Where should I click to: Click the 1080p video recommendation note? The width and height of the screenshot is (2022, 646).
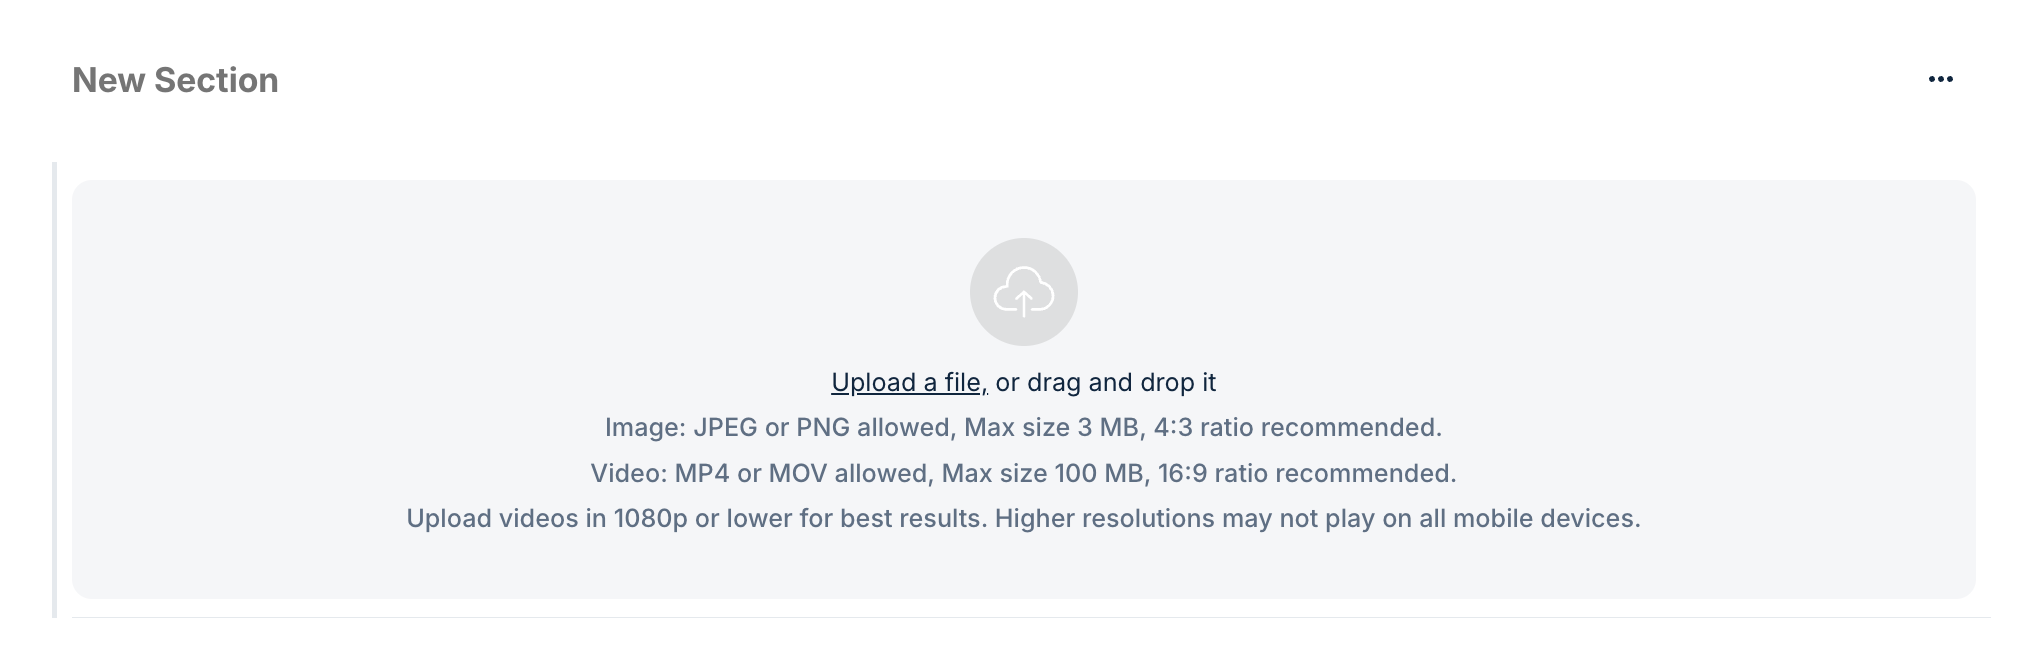[x=1023, y=518]
